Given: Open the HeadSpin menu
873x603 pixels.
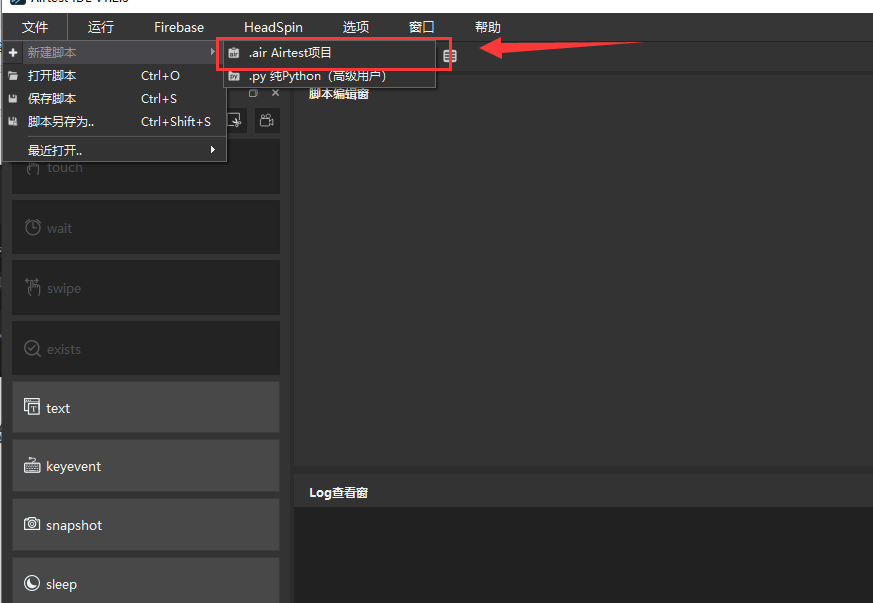Looking at the screenshot, I should pos(273,27).
